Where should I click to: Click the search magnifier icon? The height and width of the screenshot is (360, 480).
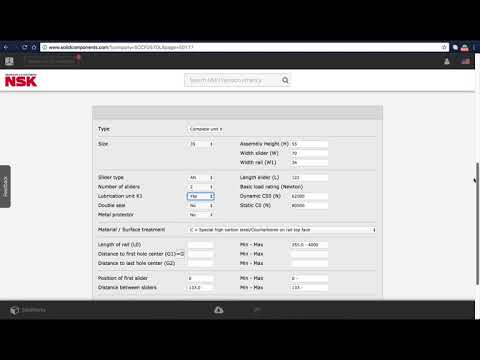285,80
